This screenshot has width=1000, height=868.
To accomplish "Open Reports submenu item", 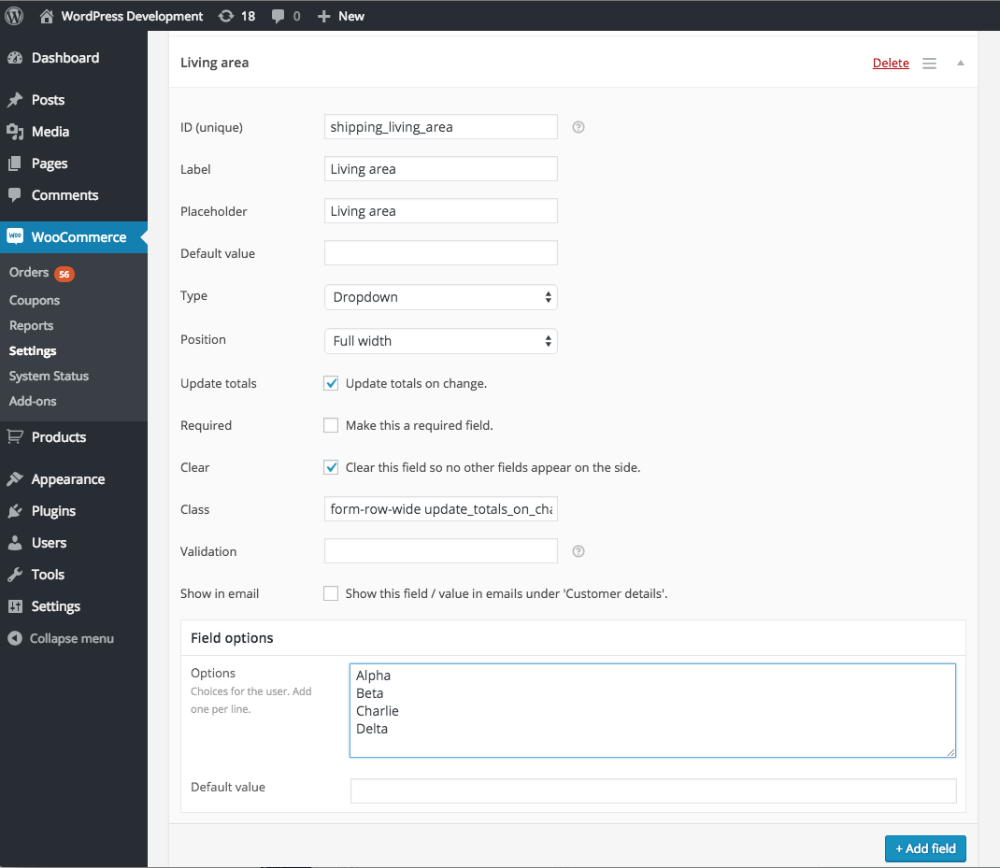I will point(31,326).
